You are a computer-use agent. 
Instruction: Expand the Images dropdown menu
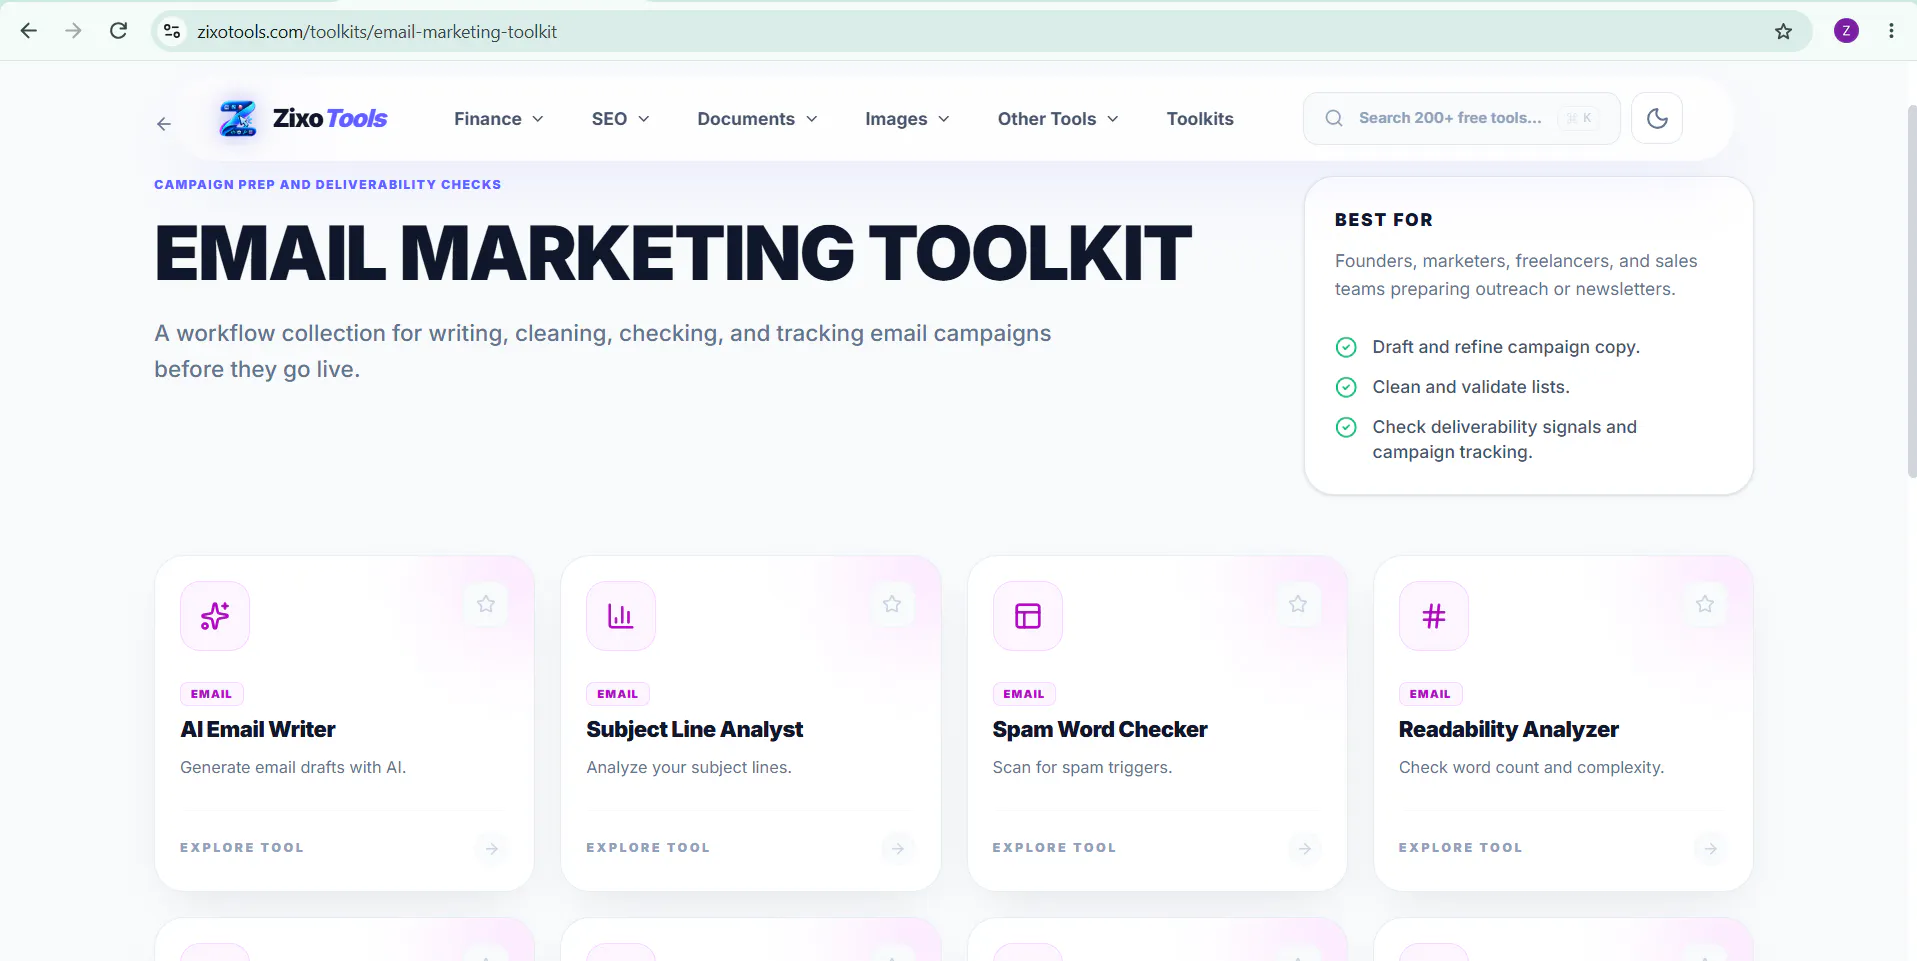click(907, 119)
